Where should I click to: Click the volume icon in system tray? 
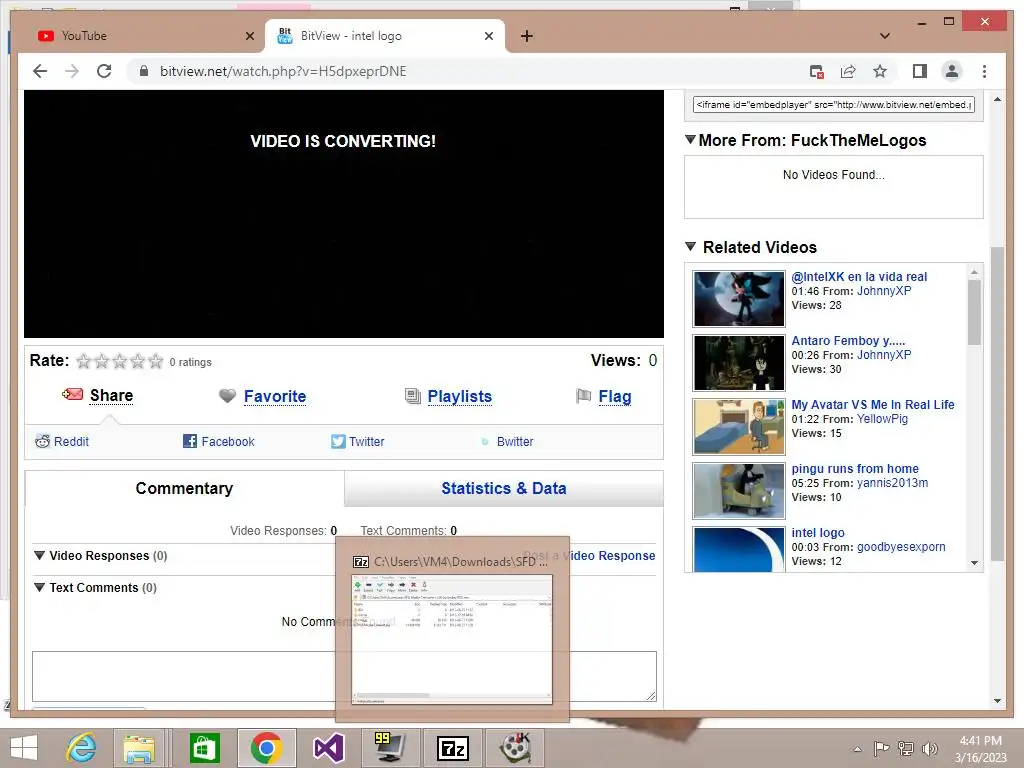click(929, 748)
